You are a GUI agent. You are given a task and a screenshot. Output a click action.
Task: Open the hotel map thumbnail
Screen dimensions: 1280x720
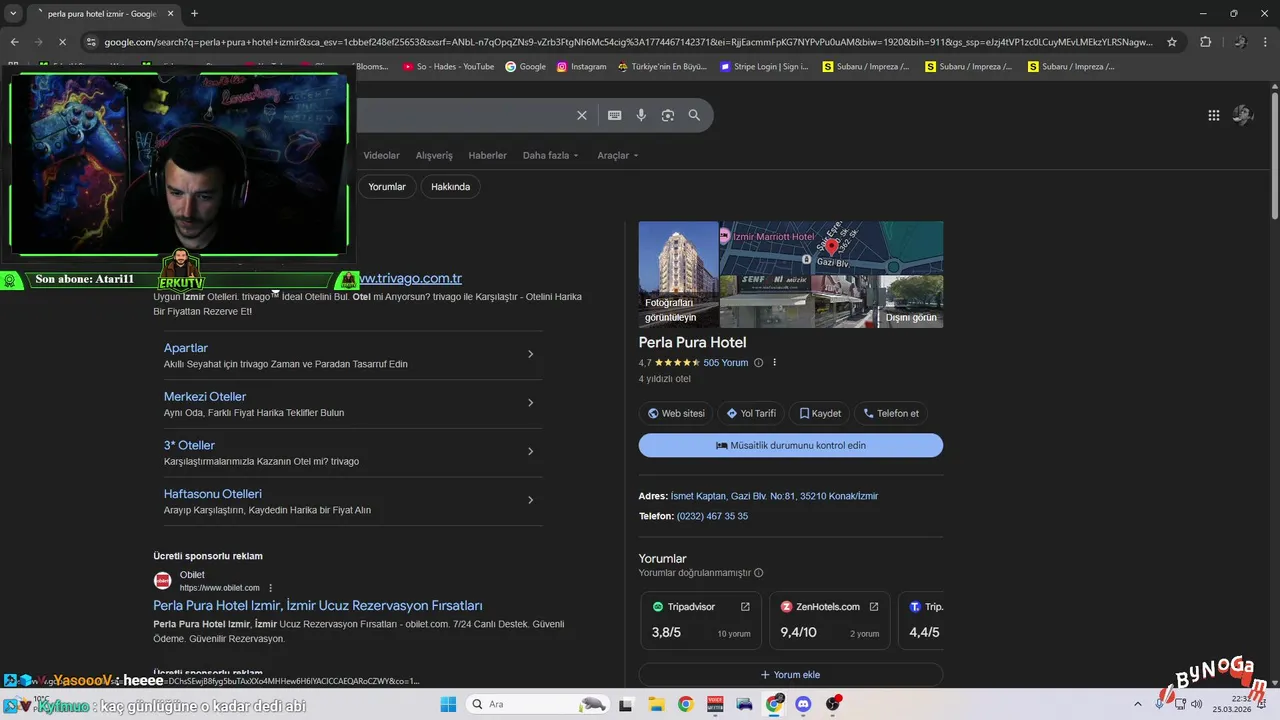tap(831, 248)
